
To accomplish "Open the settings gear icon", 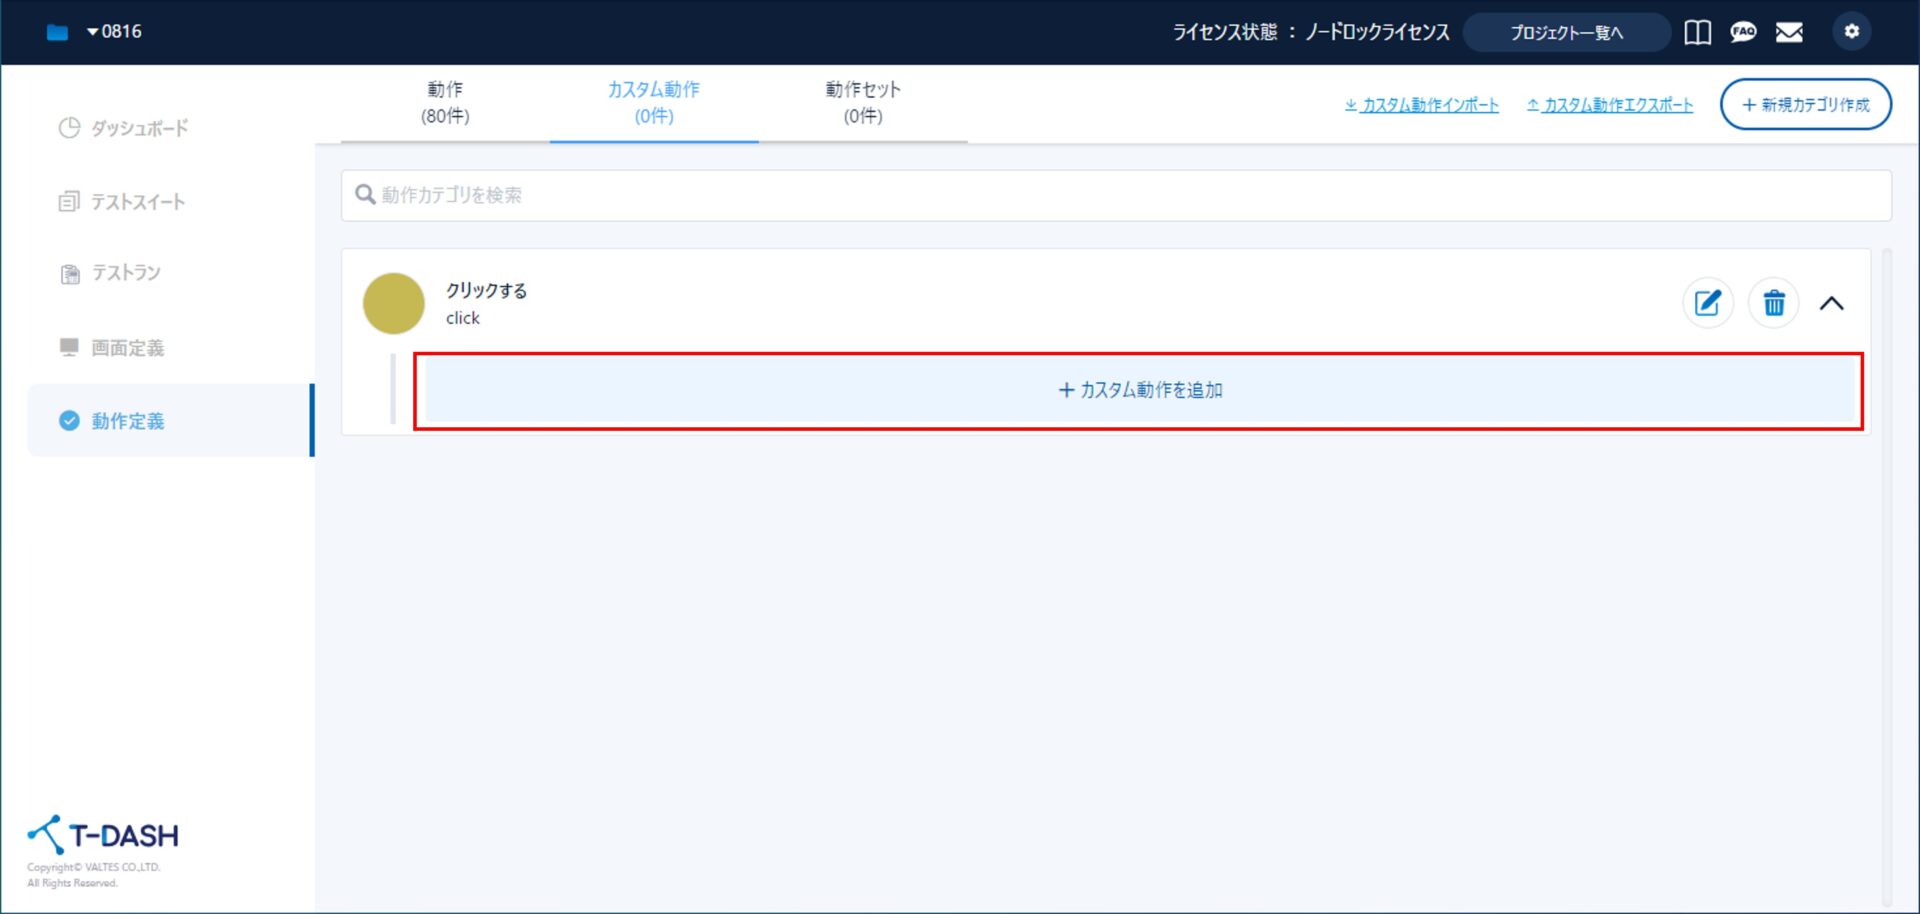I will tap(1851, 32).
